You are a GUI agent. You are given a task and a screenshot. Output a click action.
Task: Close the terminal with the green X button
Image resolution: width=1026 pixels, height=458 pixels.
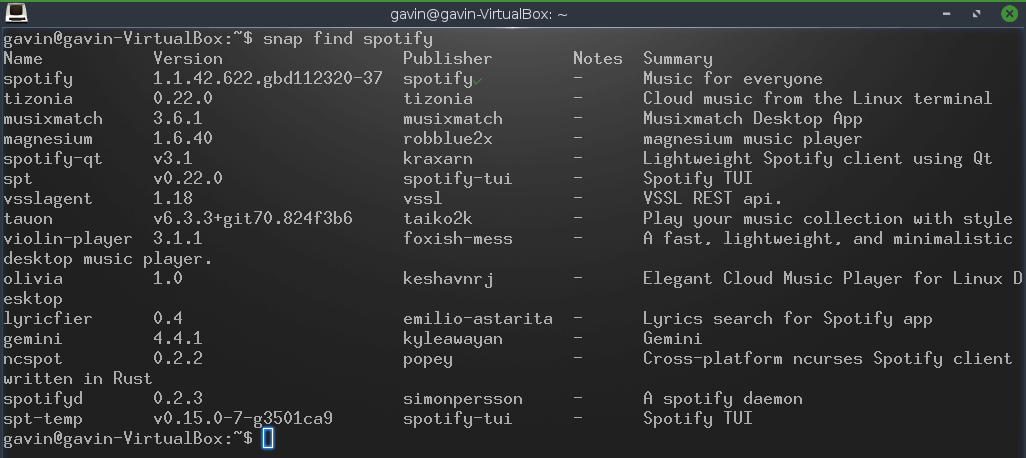[x=1009, y=14]
